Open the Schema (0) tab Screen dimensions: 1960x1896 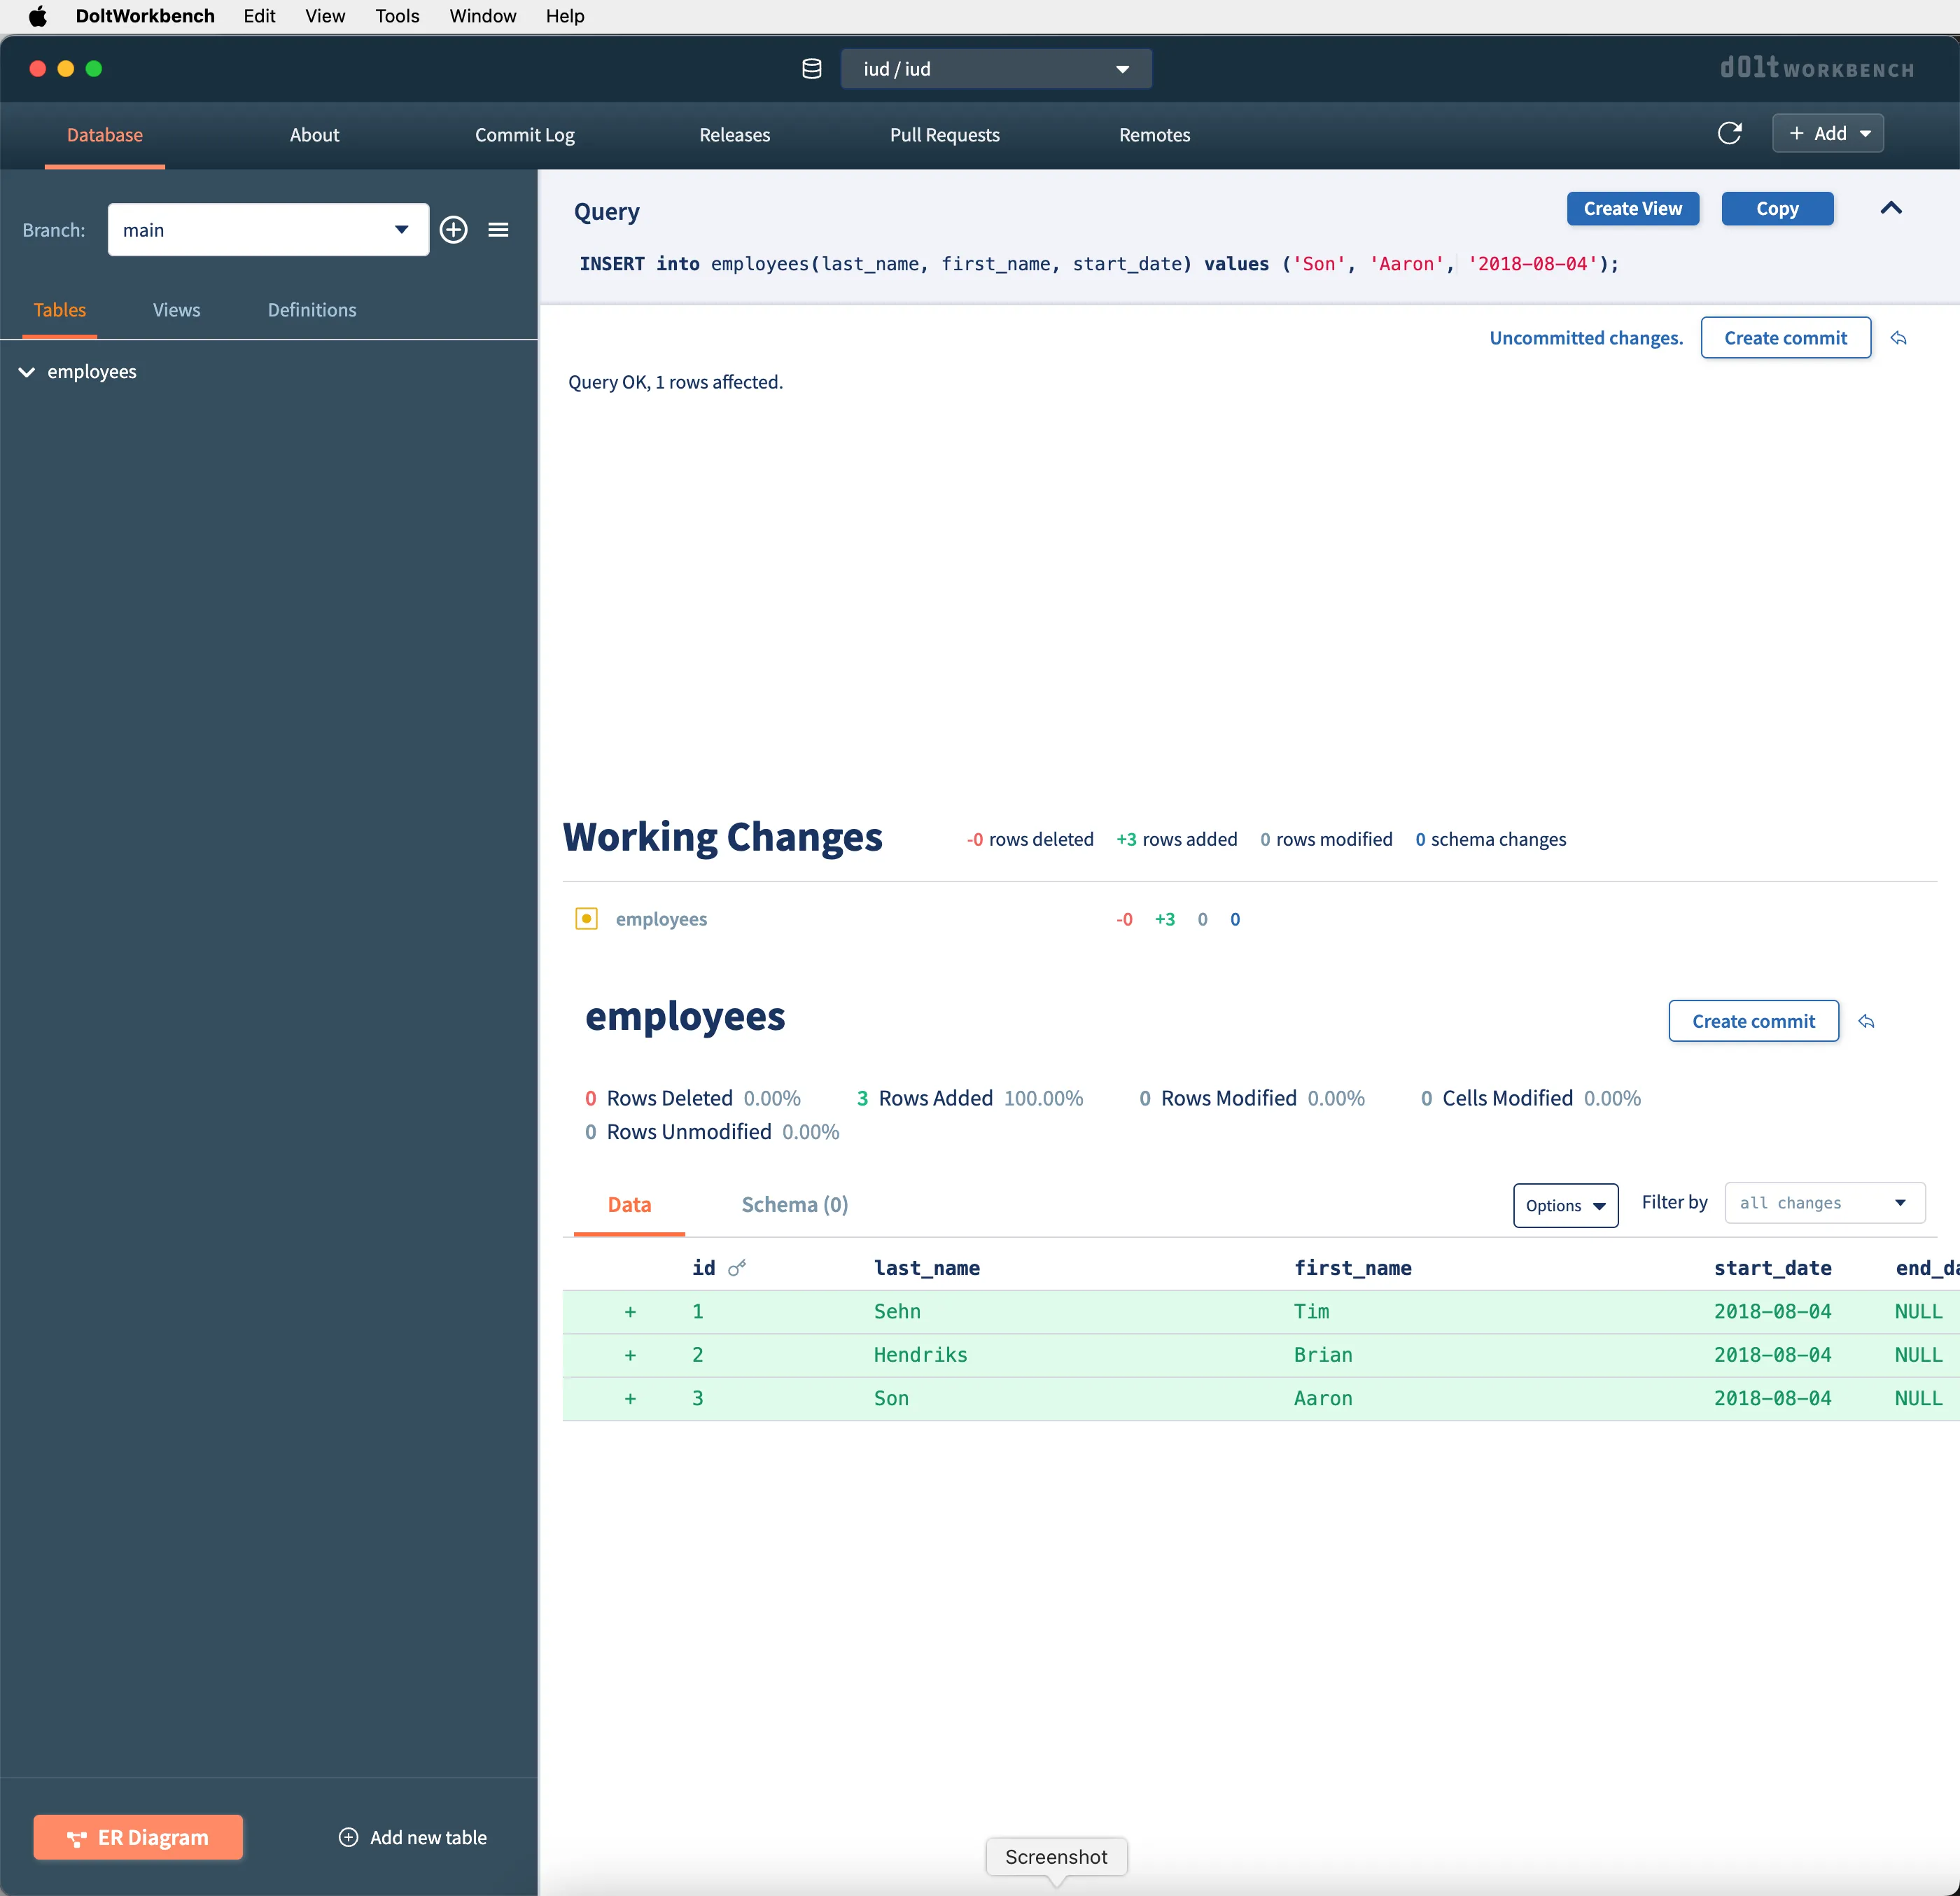tap(794, 1204)
